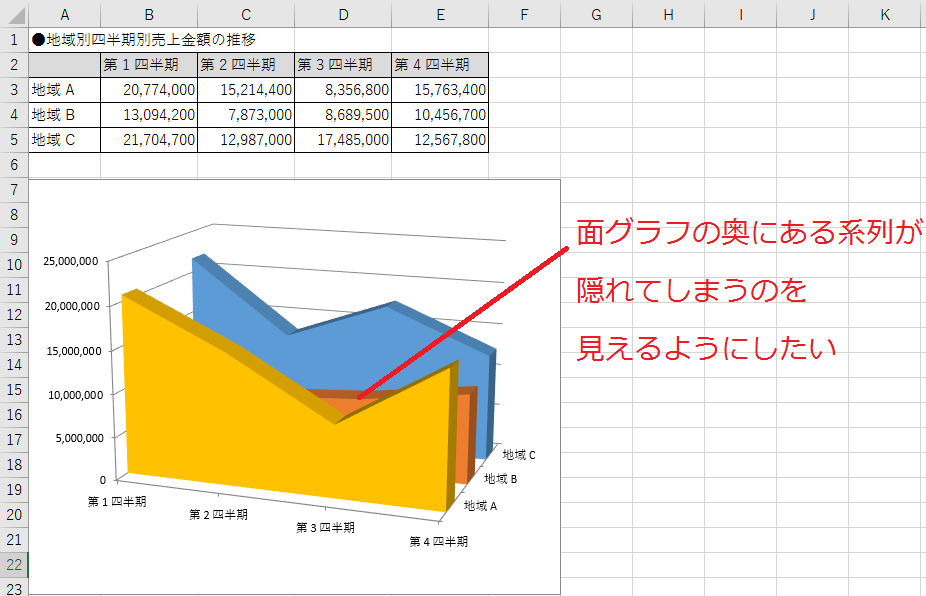Select column header K
Image resolution: width=926 pixels, height=596 pixels.
[884, 15]
